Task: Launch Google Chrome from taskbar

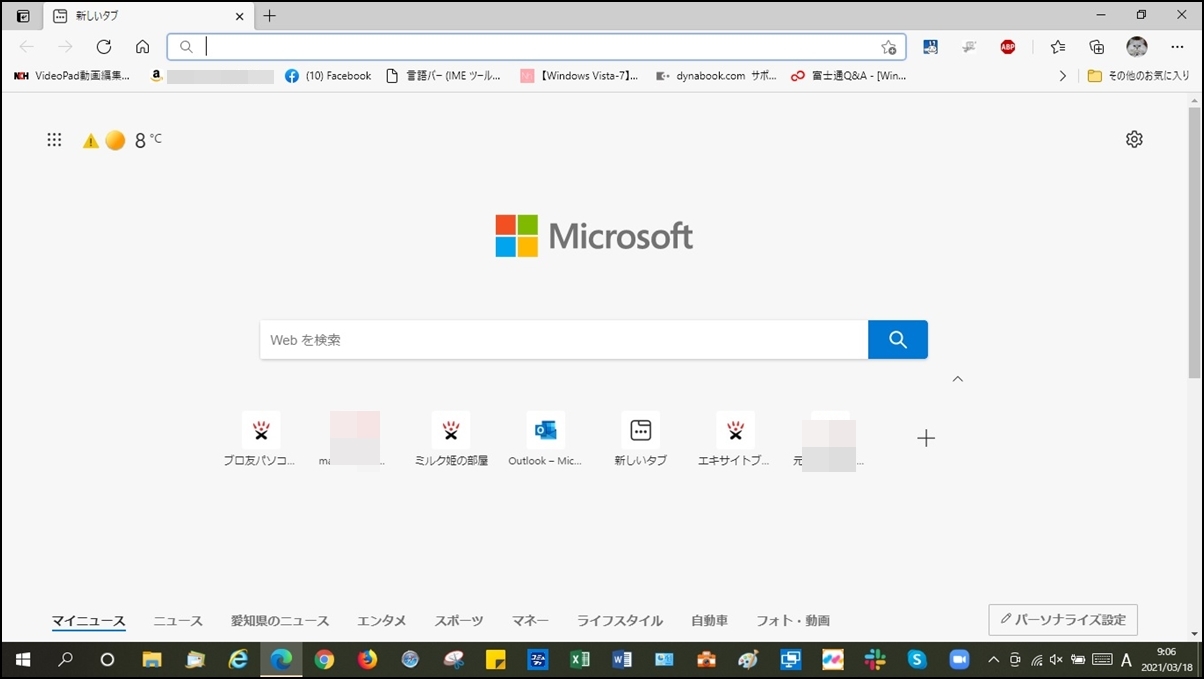Action: click(x=324, y=660)
